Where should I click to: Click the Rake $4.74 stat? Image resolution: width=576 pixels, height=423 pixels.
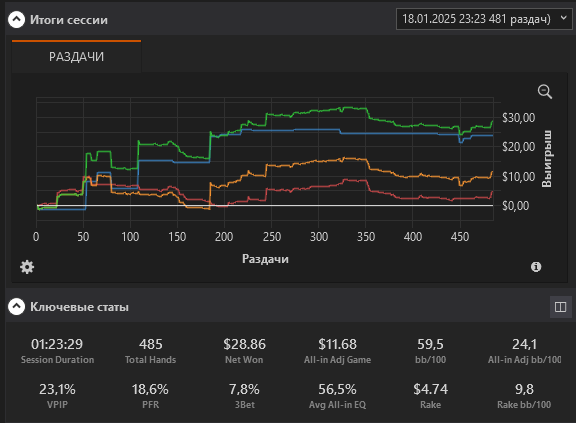point(431,396)
